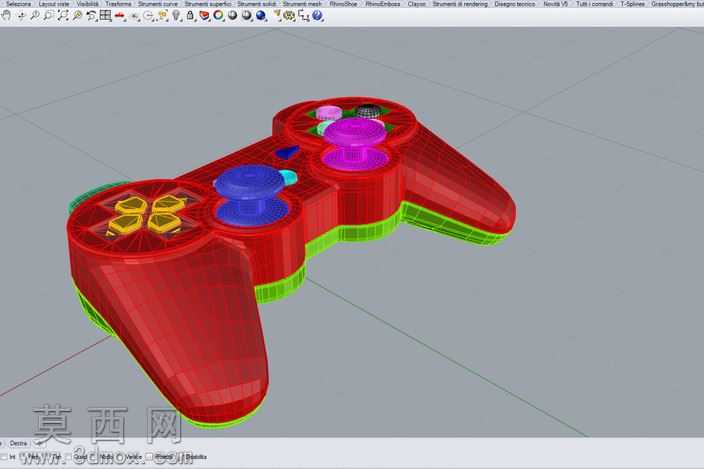Open the Seleziona toolbar tab
Screen dimensions: 704x469
coord(18,4)
